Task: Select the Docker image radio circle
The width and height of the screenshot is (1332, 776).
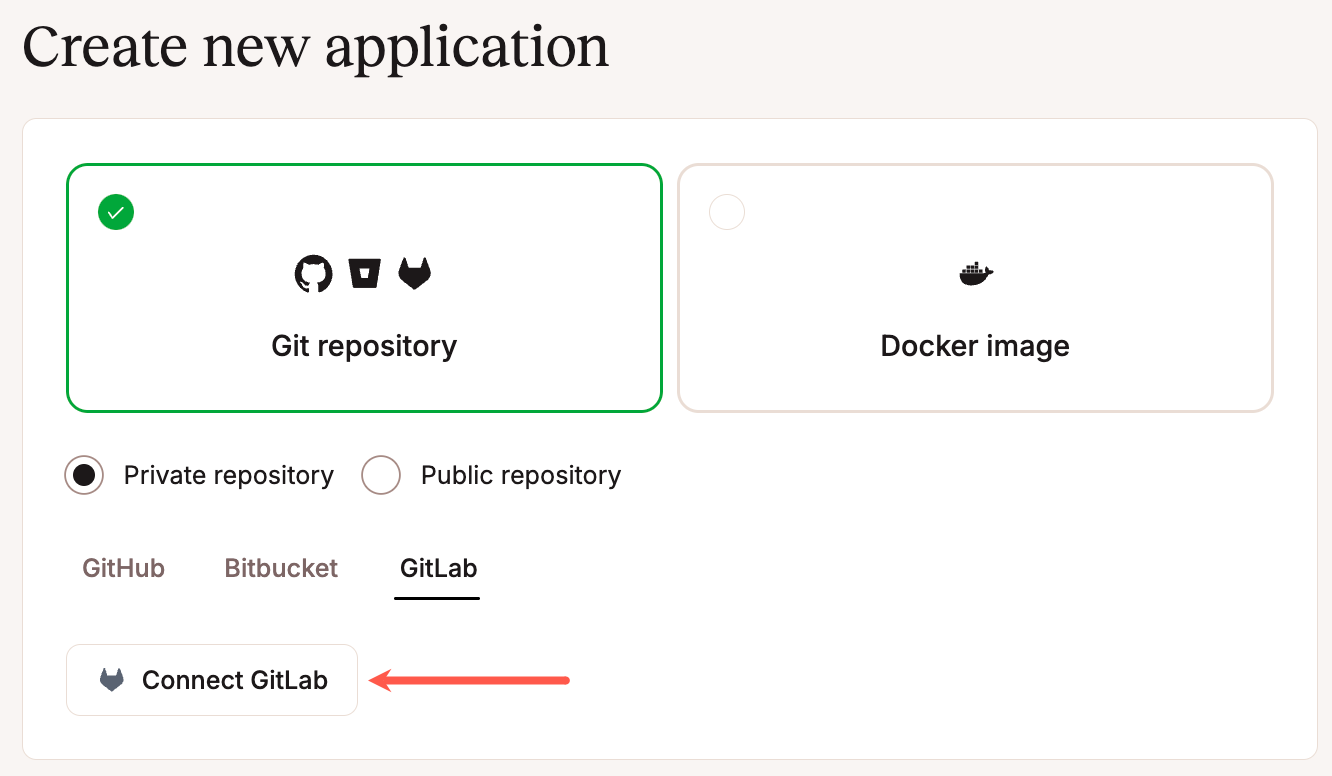Action: click(727, 211)
